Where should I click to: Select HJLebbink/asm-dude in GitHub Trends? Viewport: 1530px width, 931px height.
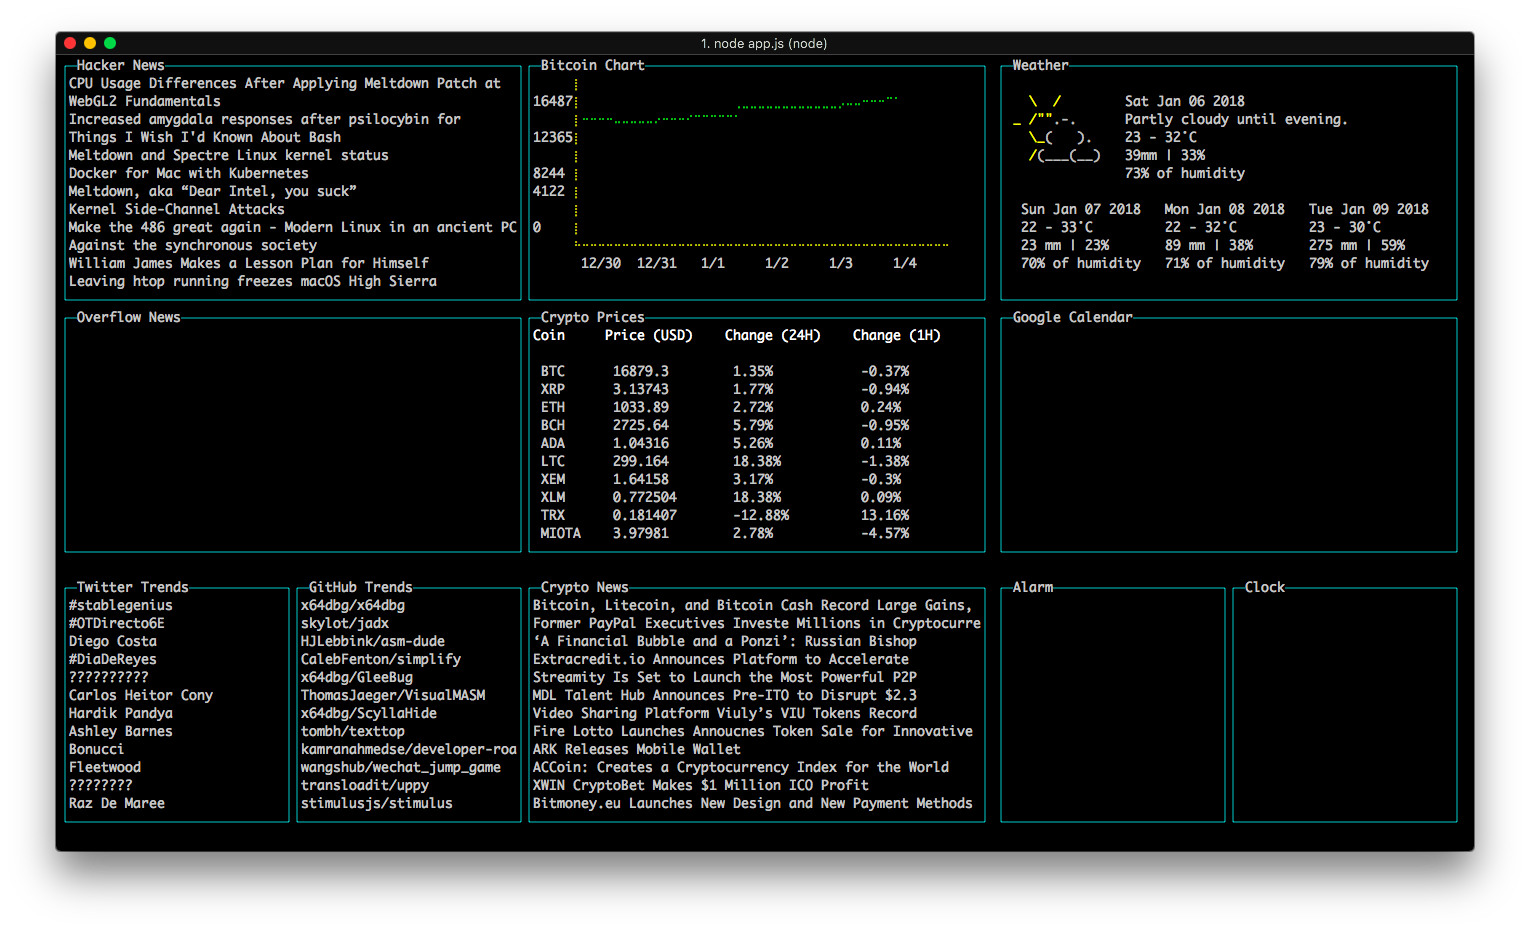click(372, 641)
